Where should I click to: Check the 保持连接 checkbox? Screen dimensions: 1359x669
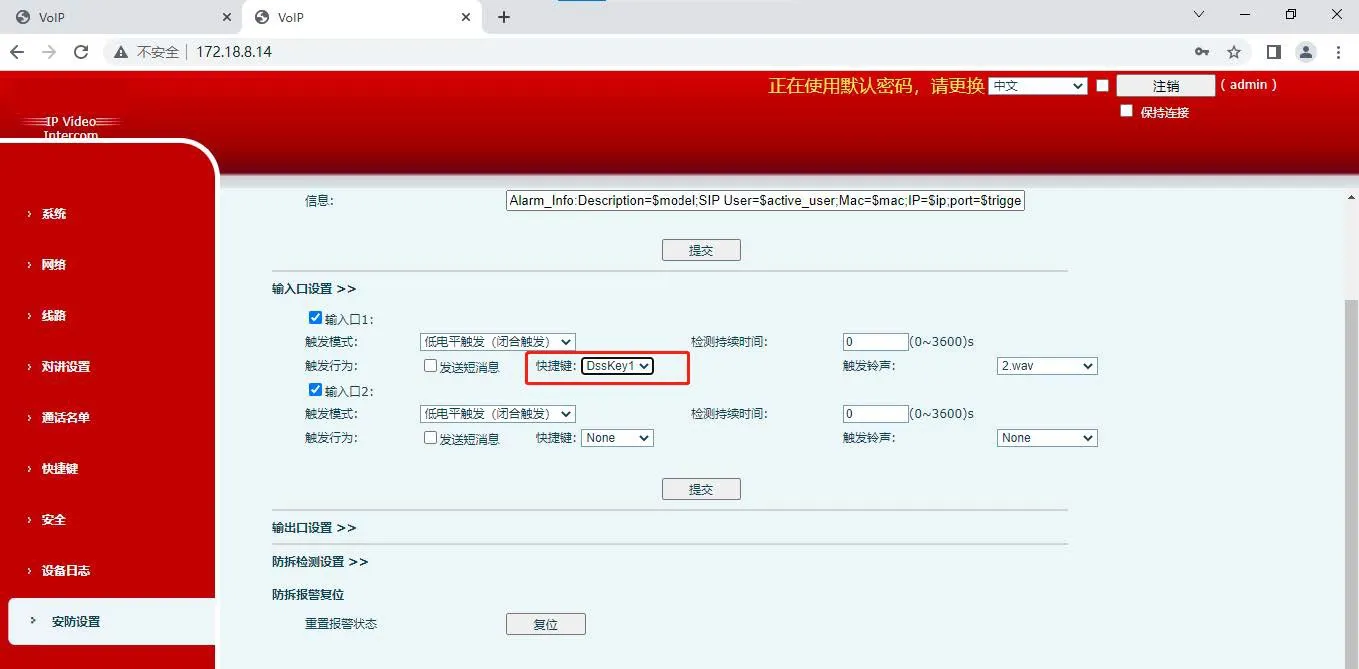point(1126,110)
